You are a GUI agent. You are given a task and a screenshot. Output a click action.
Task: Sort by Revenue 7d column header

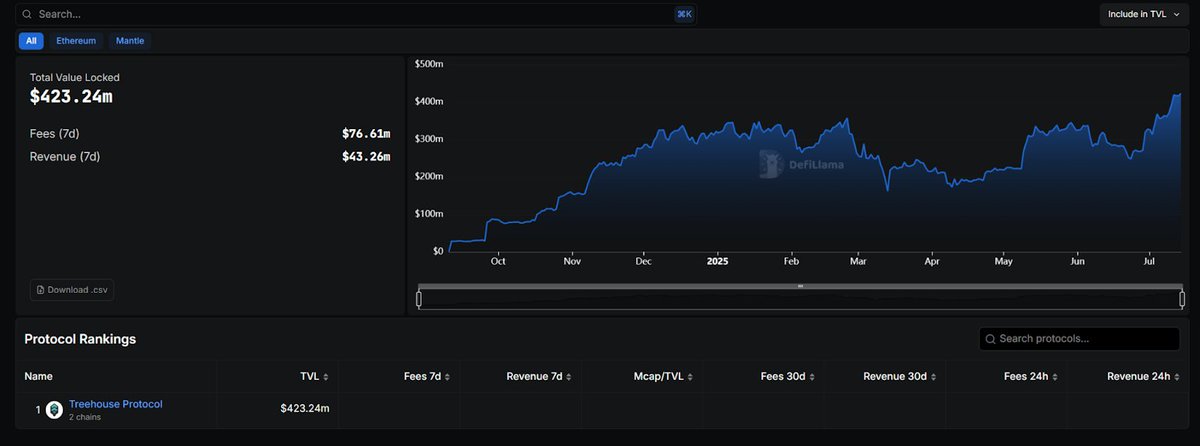pyautogui.click(x=539, y=377)
